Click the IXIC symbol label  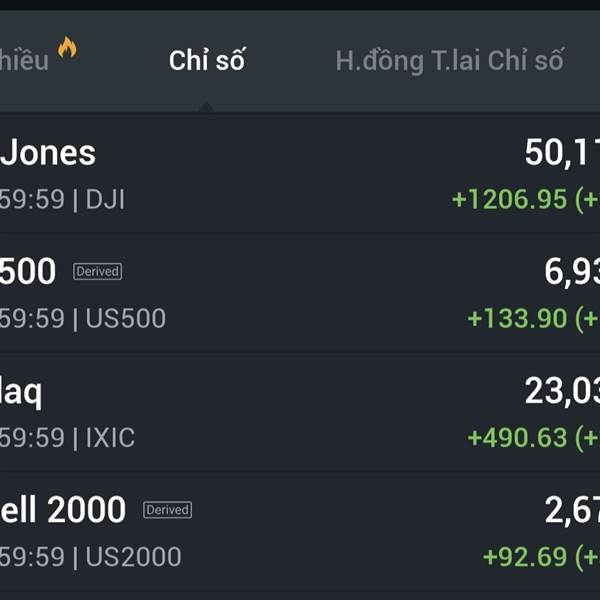tap(110, 438)
